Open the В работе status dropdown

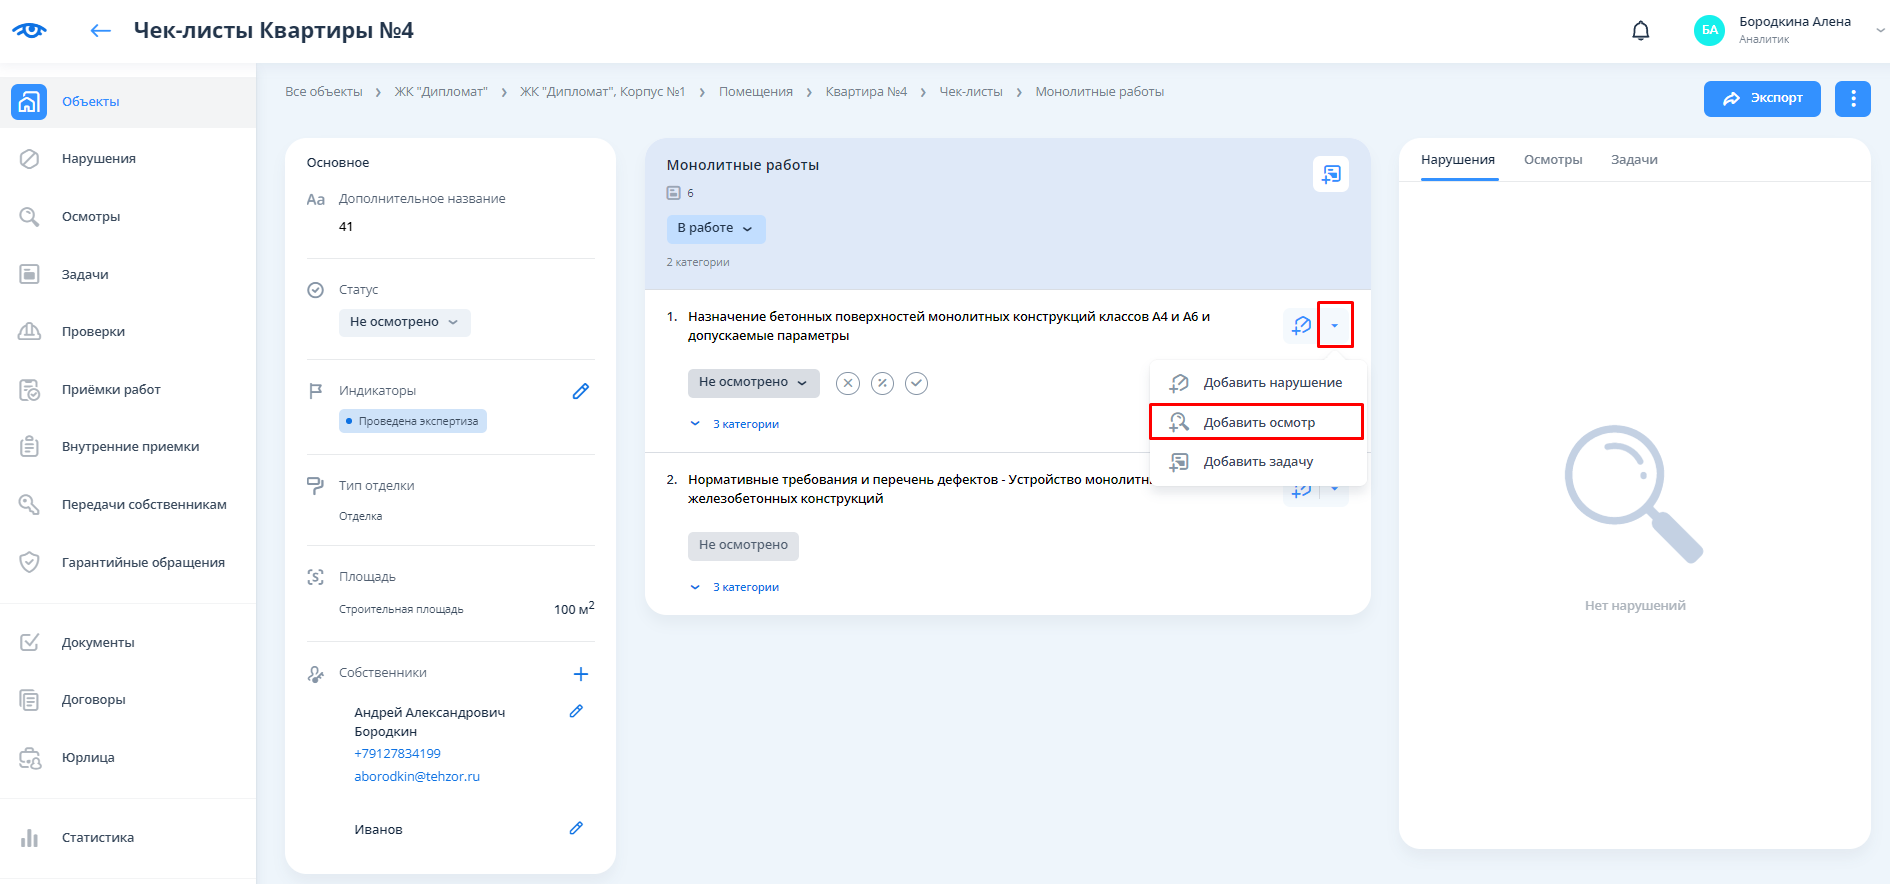point(715,229)
